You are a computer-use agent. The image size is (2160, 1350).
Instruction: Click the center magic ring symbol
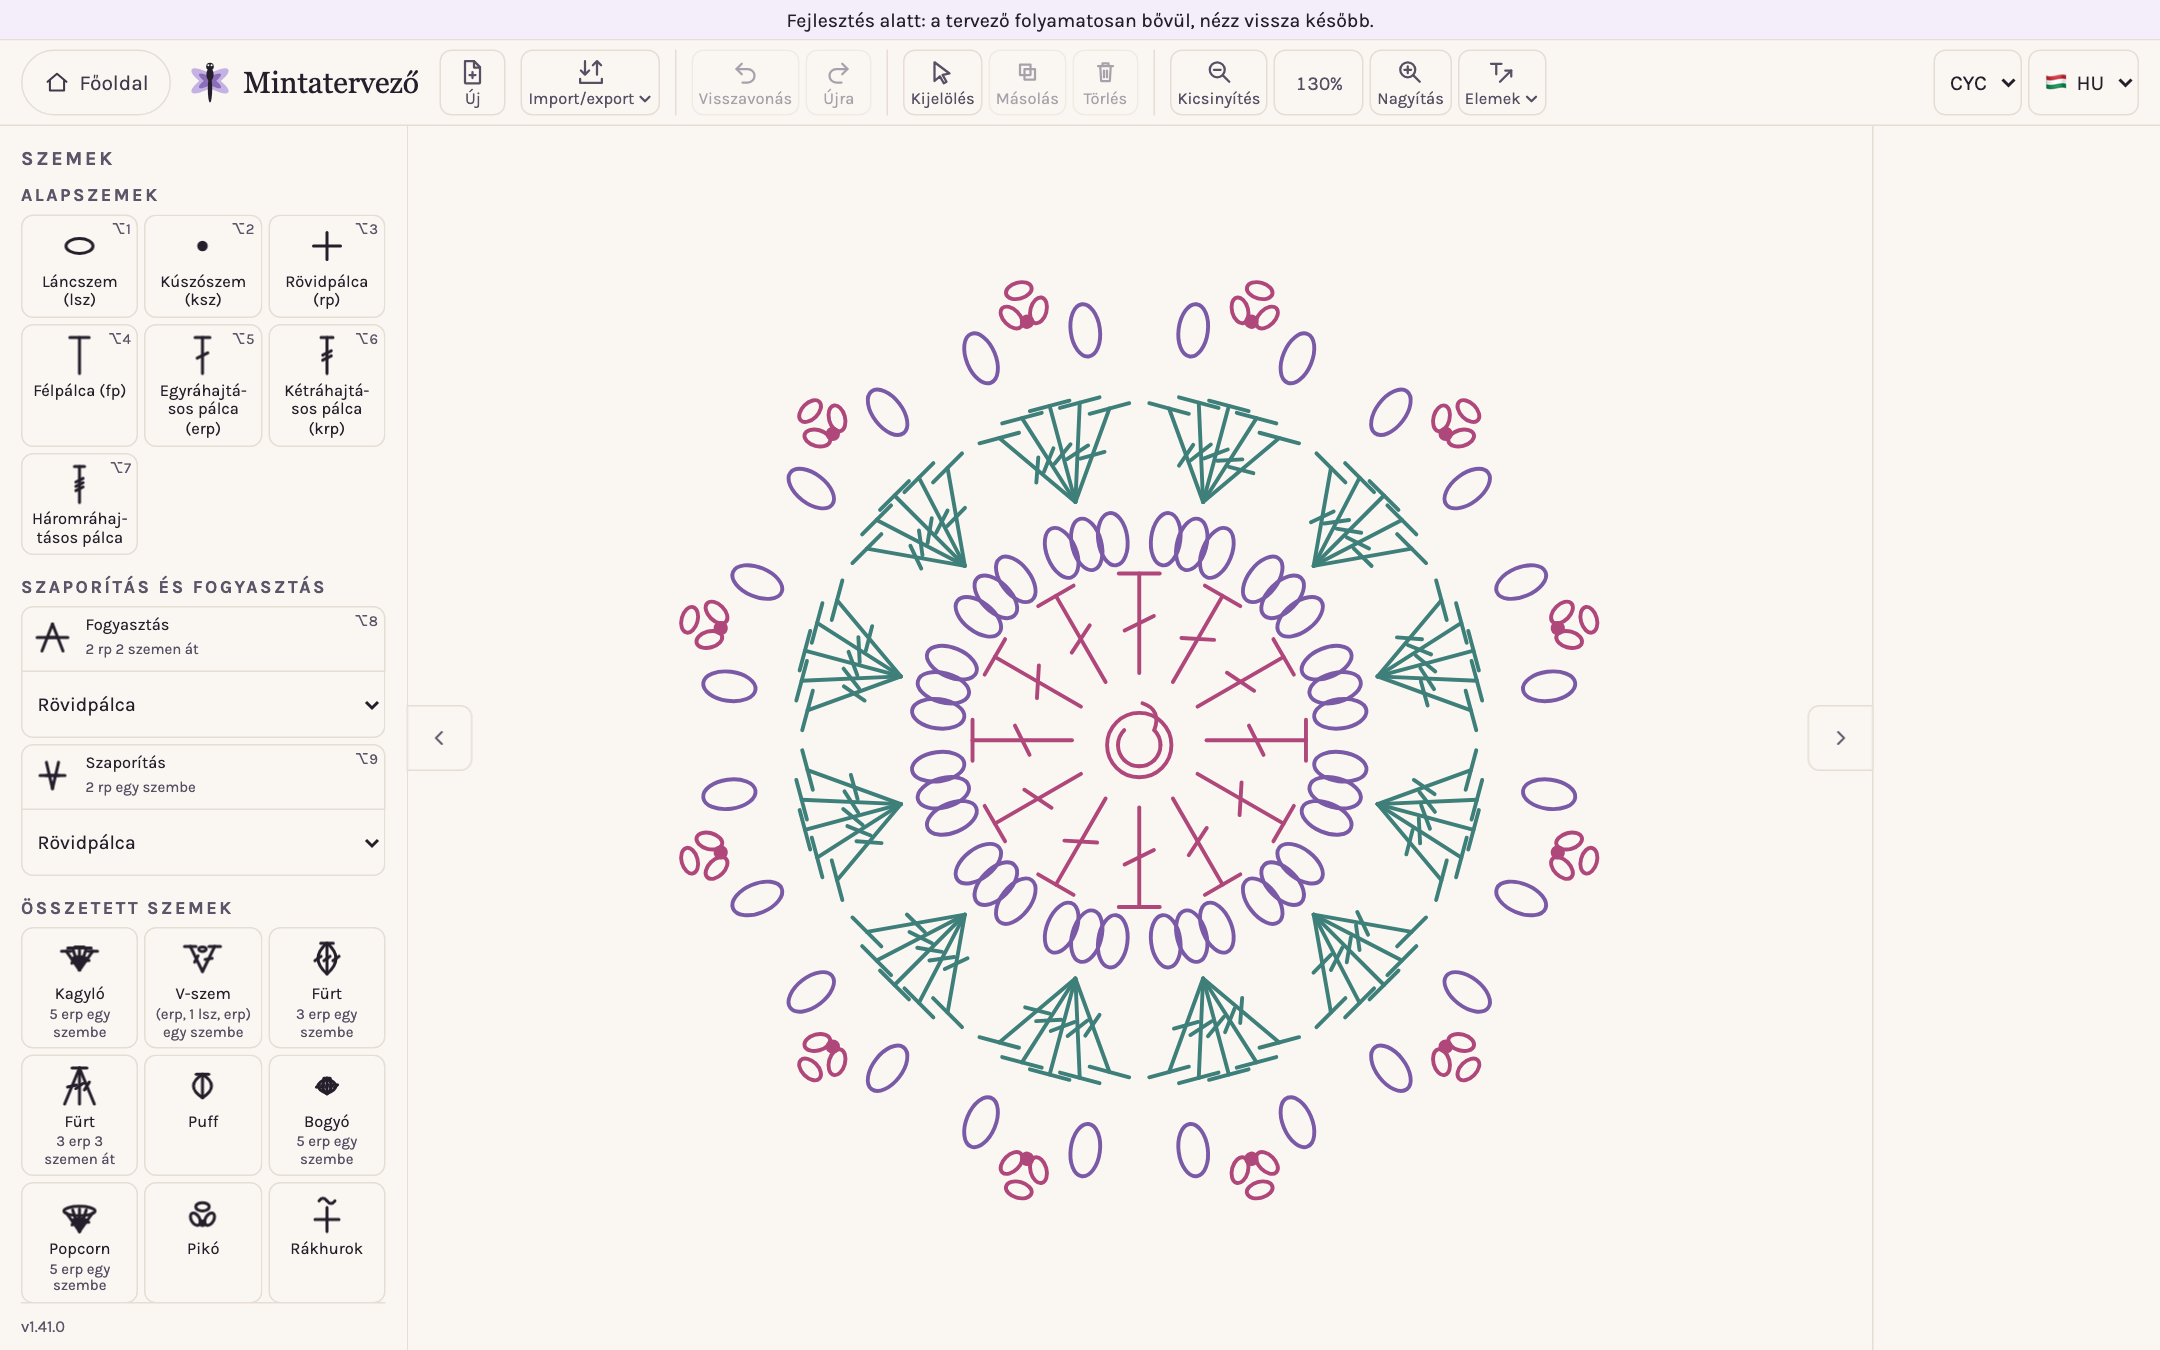(1139, 742)
